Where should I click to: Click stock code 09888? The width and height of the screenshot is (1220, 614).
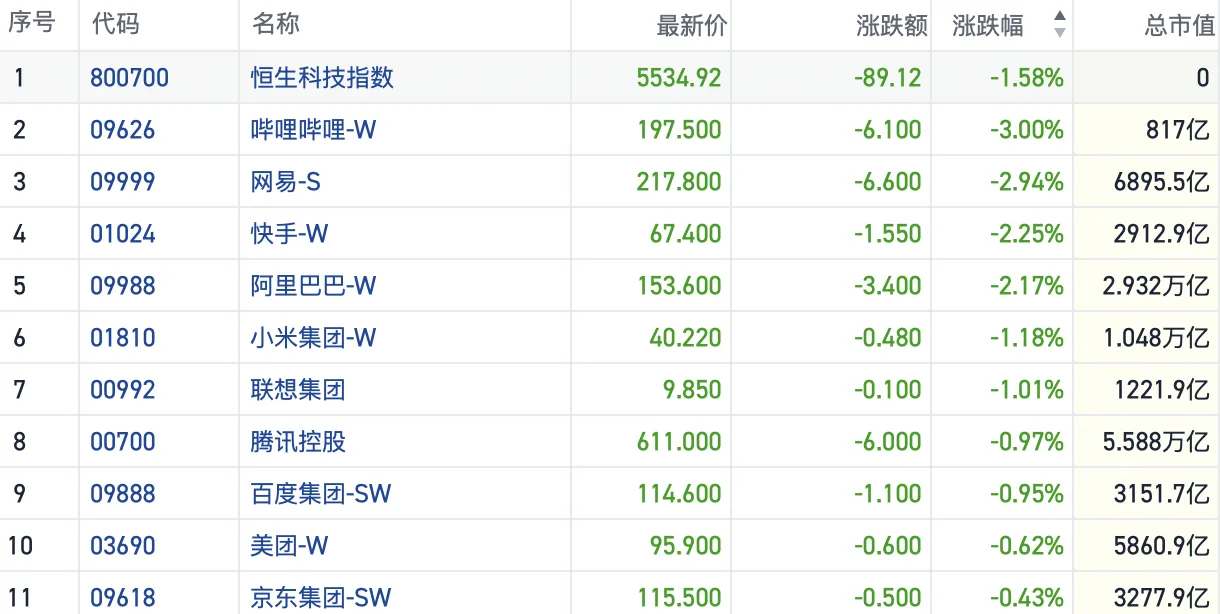coord(122,494)
